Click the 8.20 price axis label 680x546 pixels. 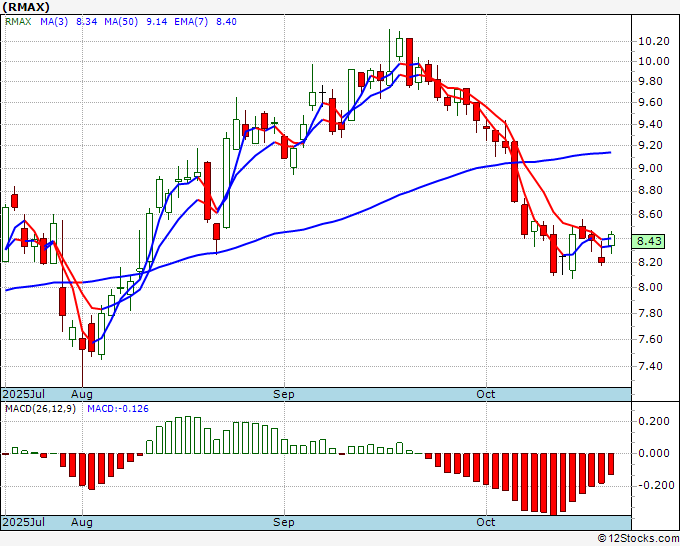(x=651, y=262)
